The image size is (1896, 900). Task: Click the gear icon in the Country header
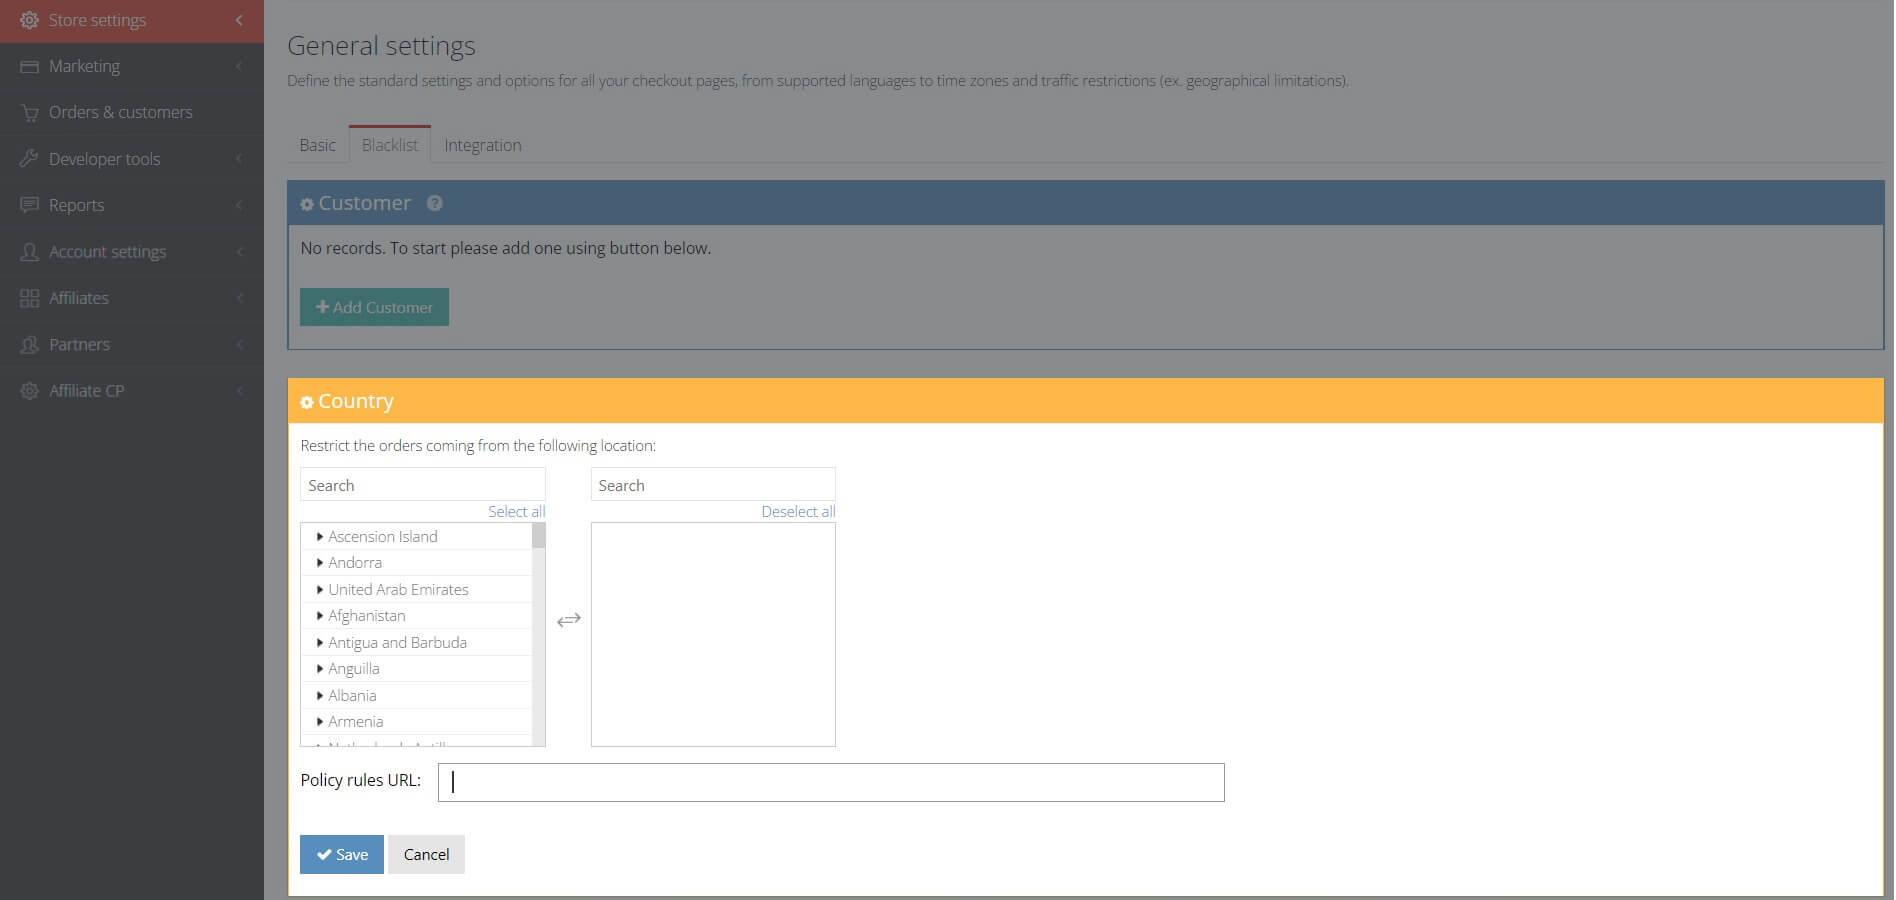pos(306,401)
